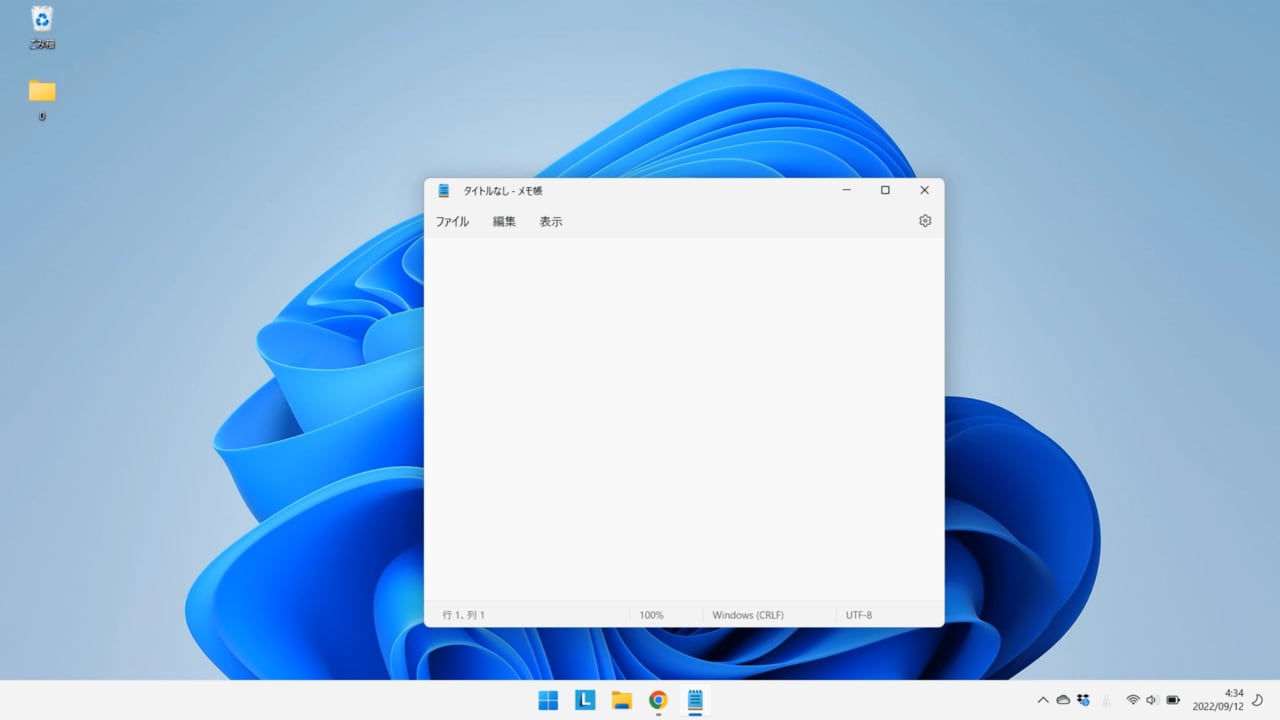Open the Windows Start button
Screen dimensions: 1280x720
click(548, 700)
